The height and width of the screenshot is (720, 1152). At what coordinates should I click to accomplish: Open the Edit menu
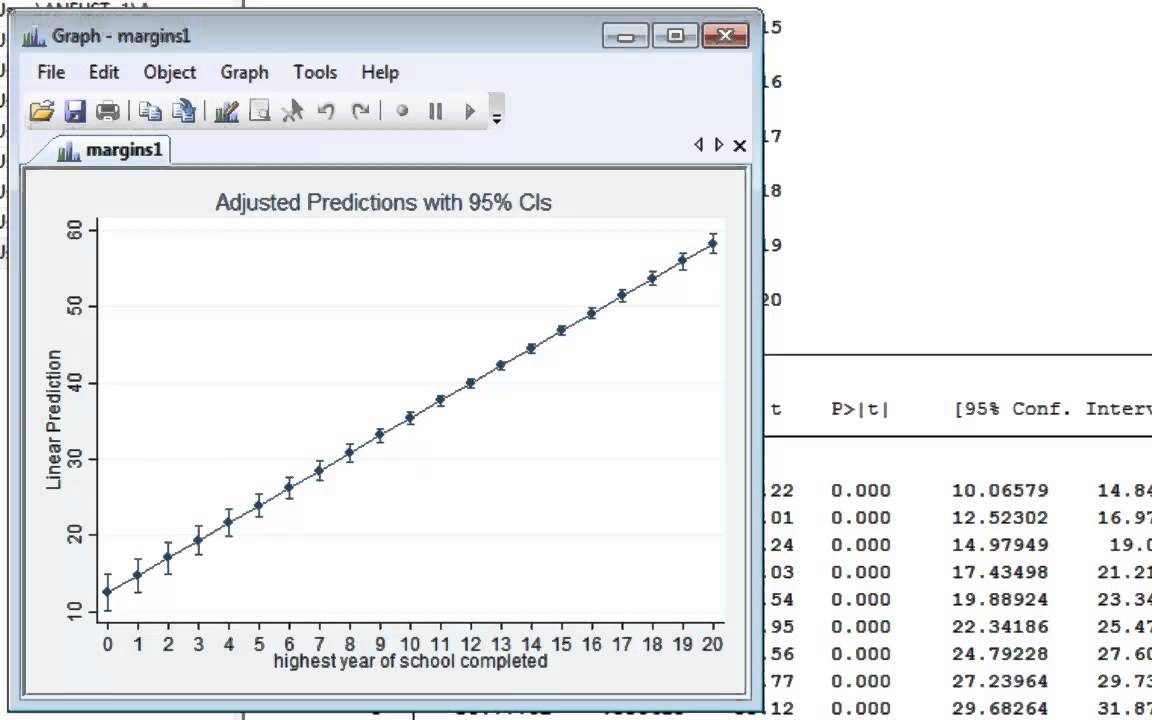click(x=104, y=72)
